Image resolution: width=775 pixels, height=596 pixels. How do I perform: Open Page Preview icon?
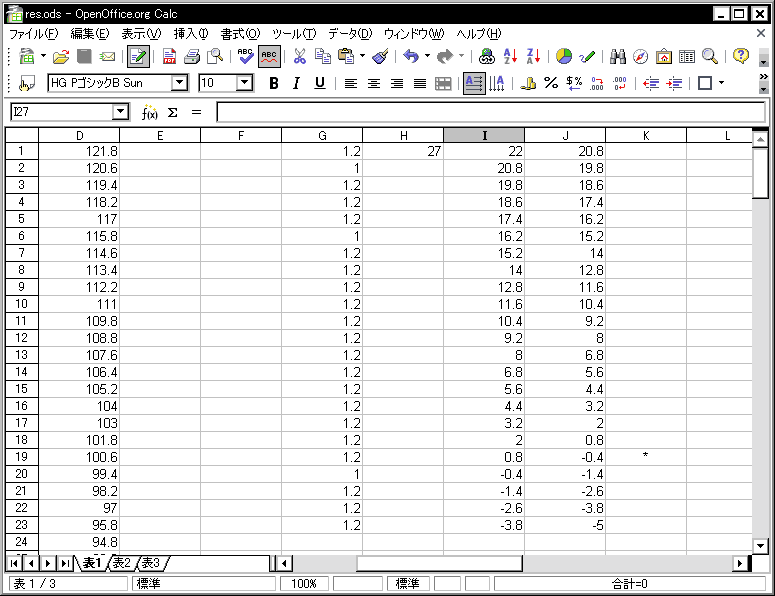(215, 56)
